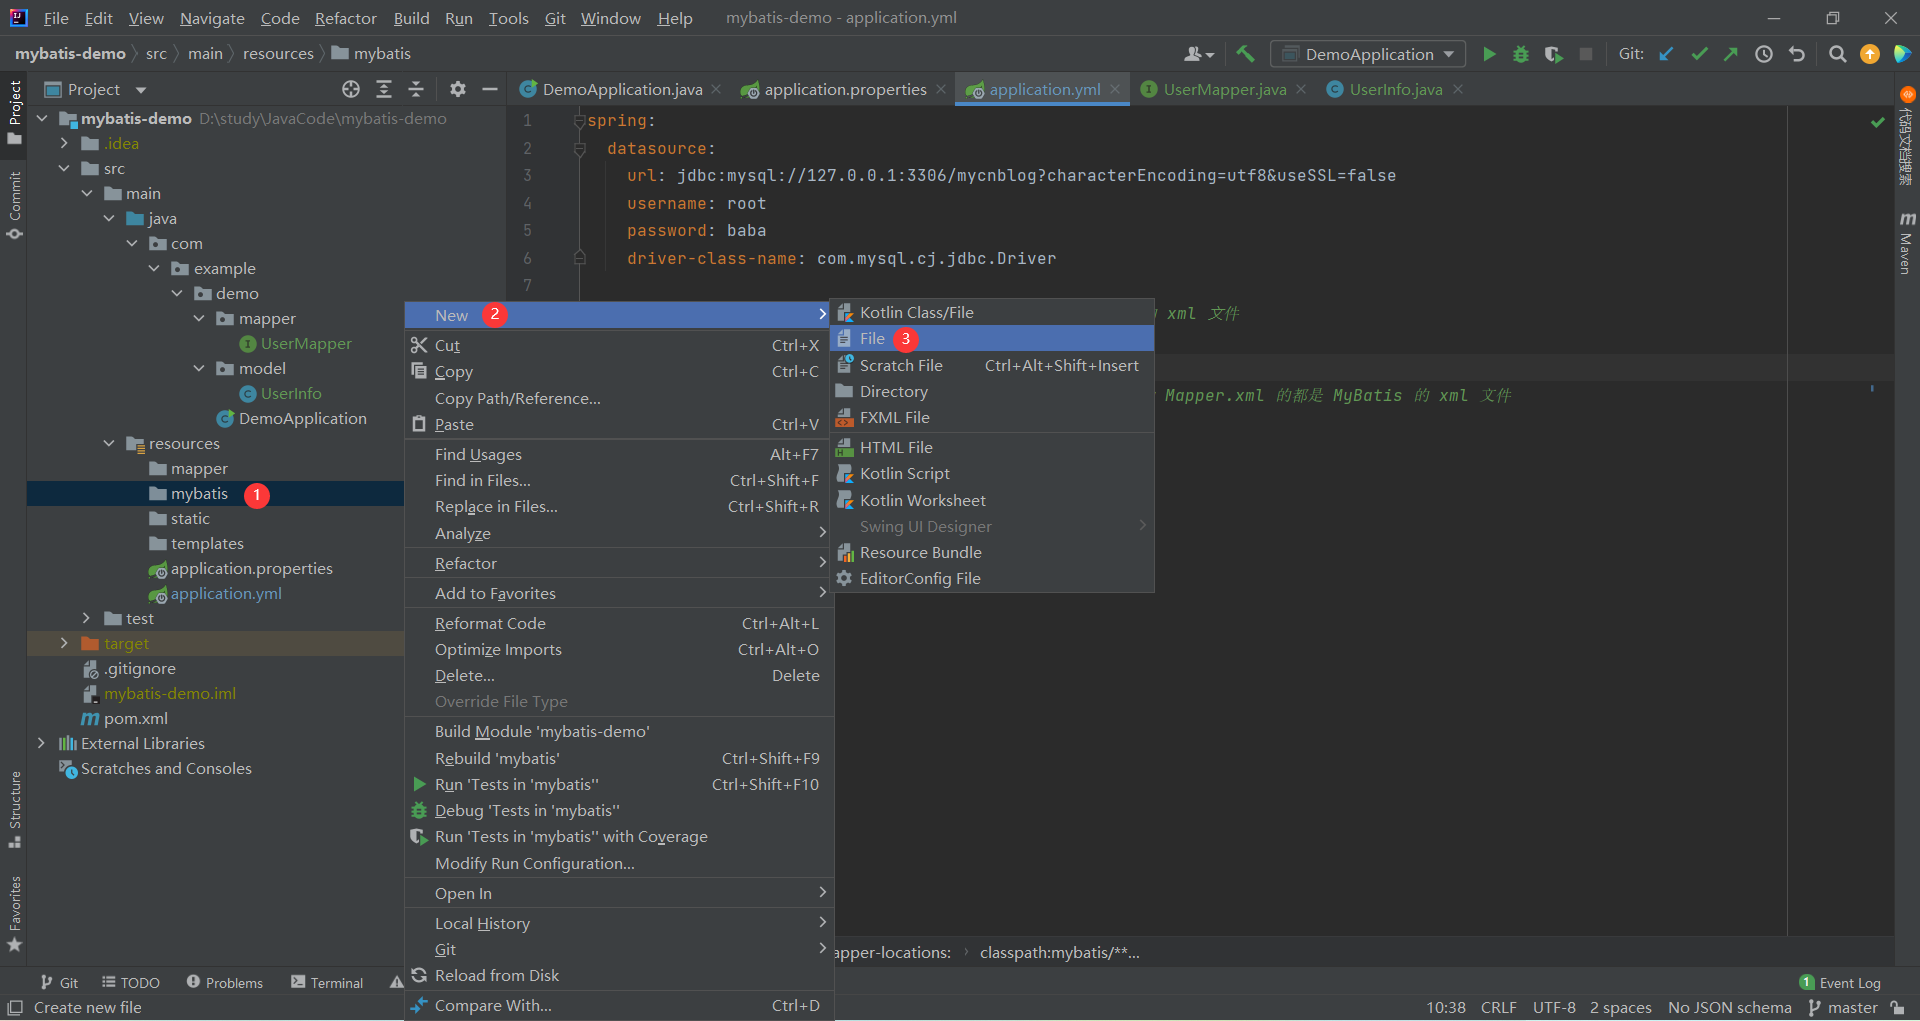Click the lock icon in status bar

[x=1897, y=1007]
